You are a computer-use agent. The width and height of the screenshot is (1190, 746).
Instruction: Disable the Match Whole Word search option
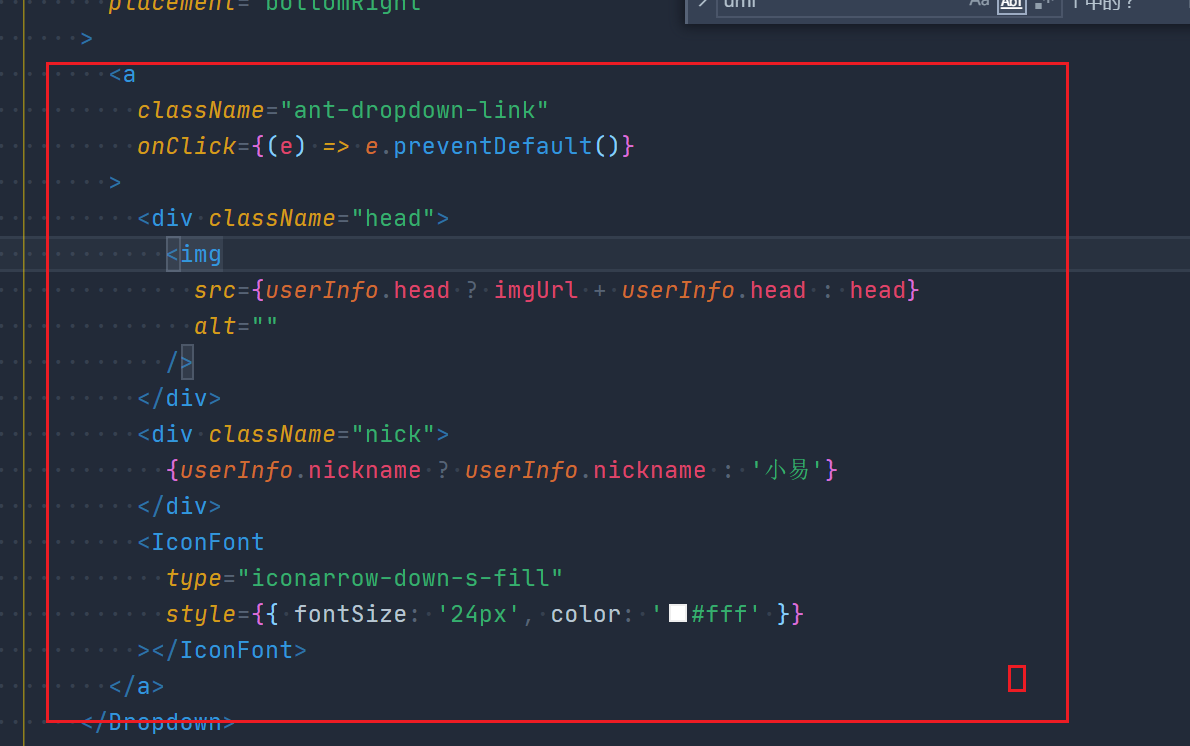(1011, 5)
